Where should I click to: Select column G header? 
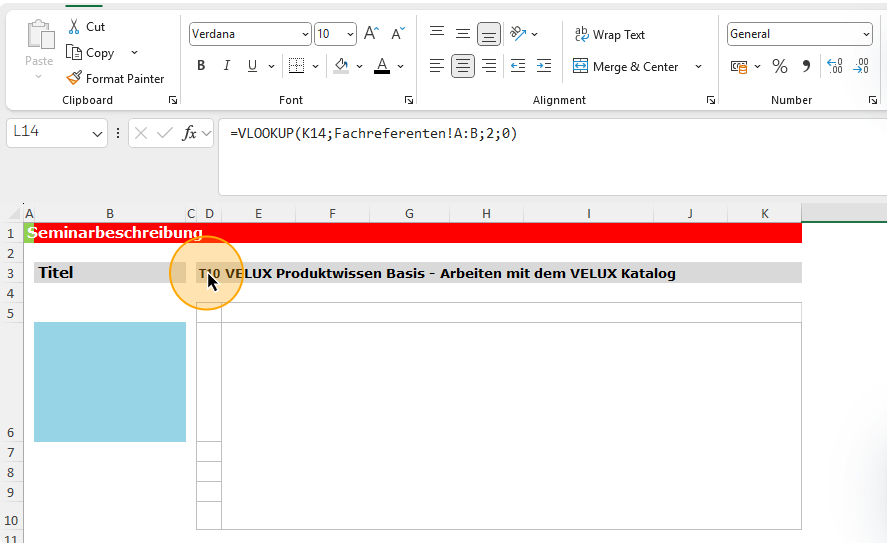(x=409, y=214)
